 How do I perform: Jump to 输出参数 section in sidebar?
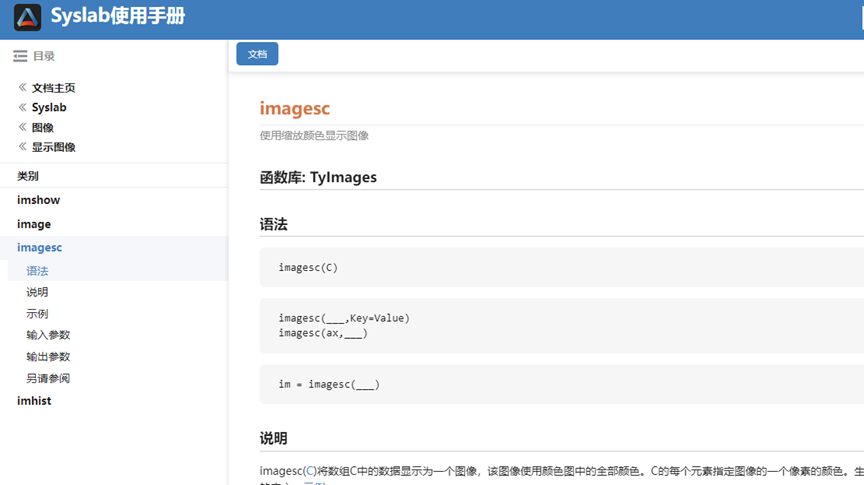(48, 357)
